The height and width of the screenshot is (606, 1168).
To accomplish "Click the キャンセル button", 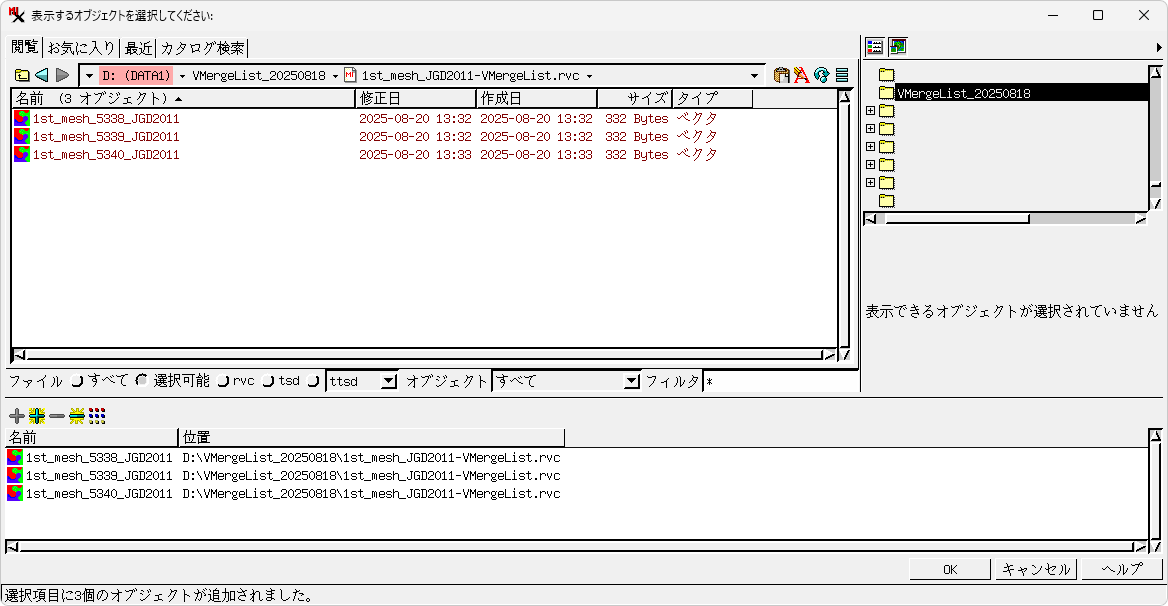I will click(1036, 569).
